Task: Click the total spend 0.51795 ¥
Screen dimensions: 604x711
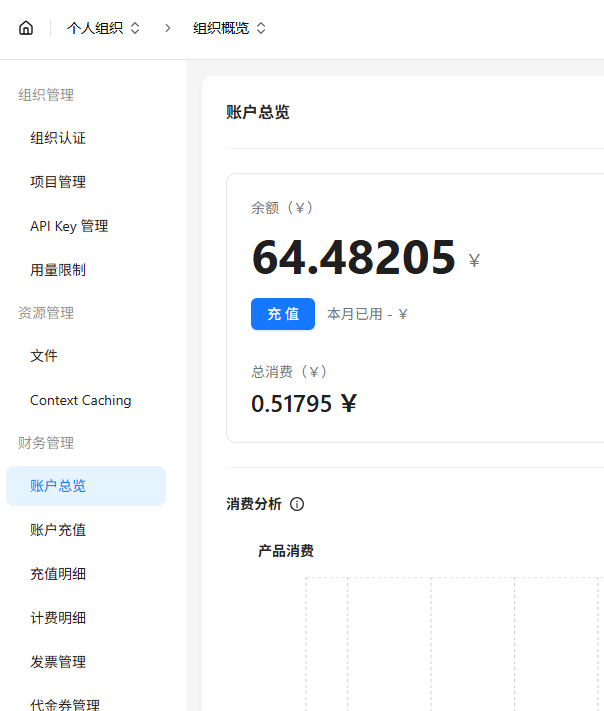Action: 304,404
